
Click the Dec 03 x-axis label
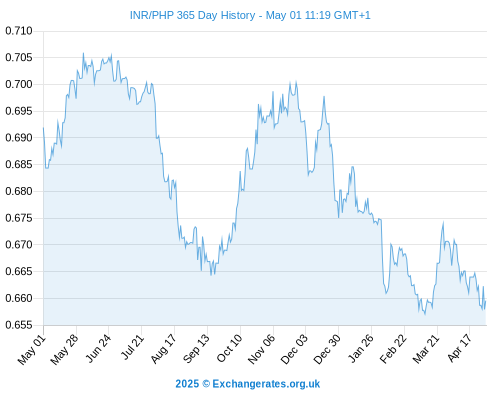point(294,349)
